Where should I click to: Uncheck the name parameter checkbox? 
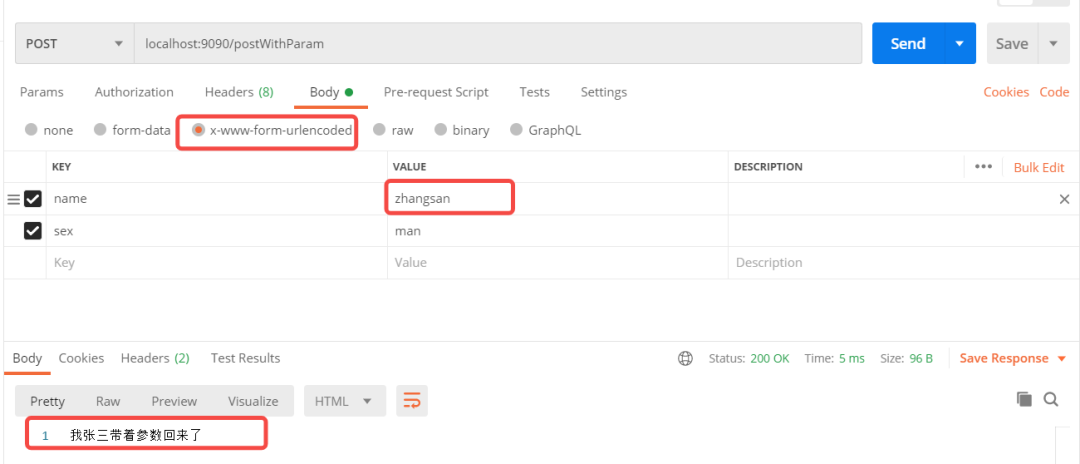coord(32,199)
